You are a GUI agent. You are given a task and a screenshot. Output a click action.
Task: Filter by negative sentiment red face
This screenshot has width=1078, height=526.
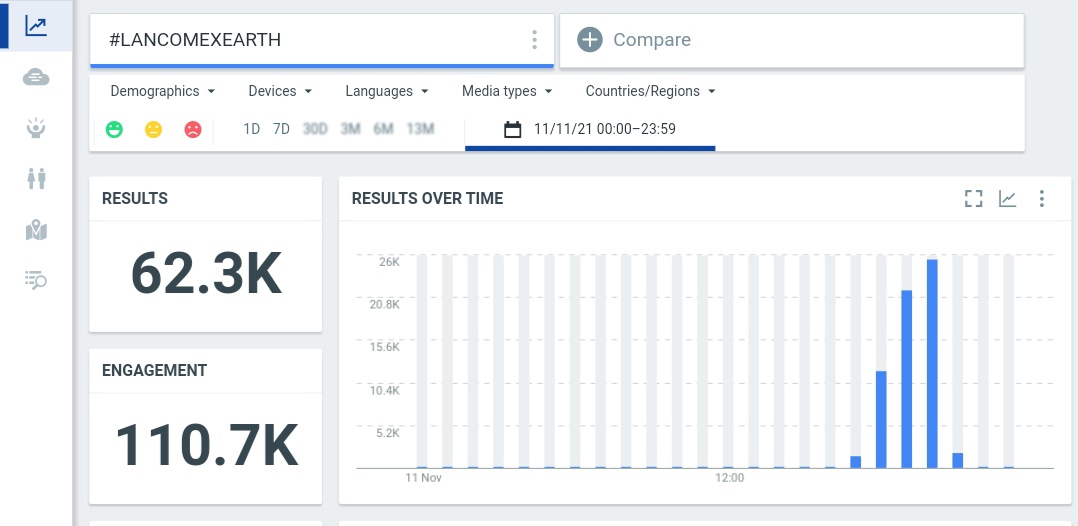tap(192, 129)
